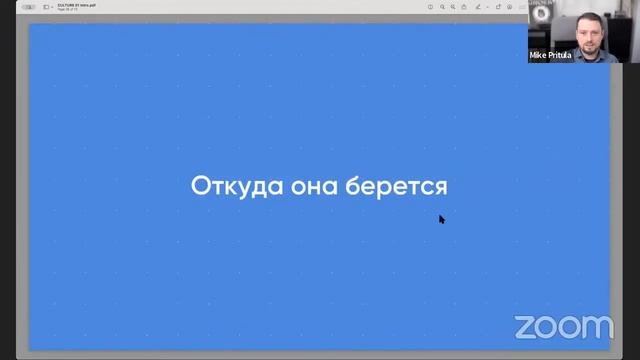The width and height of the screenshot is (640, 360).
Task: Rotate the page with the rotate icon
Action: coord(498,7)
